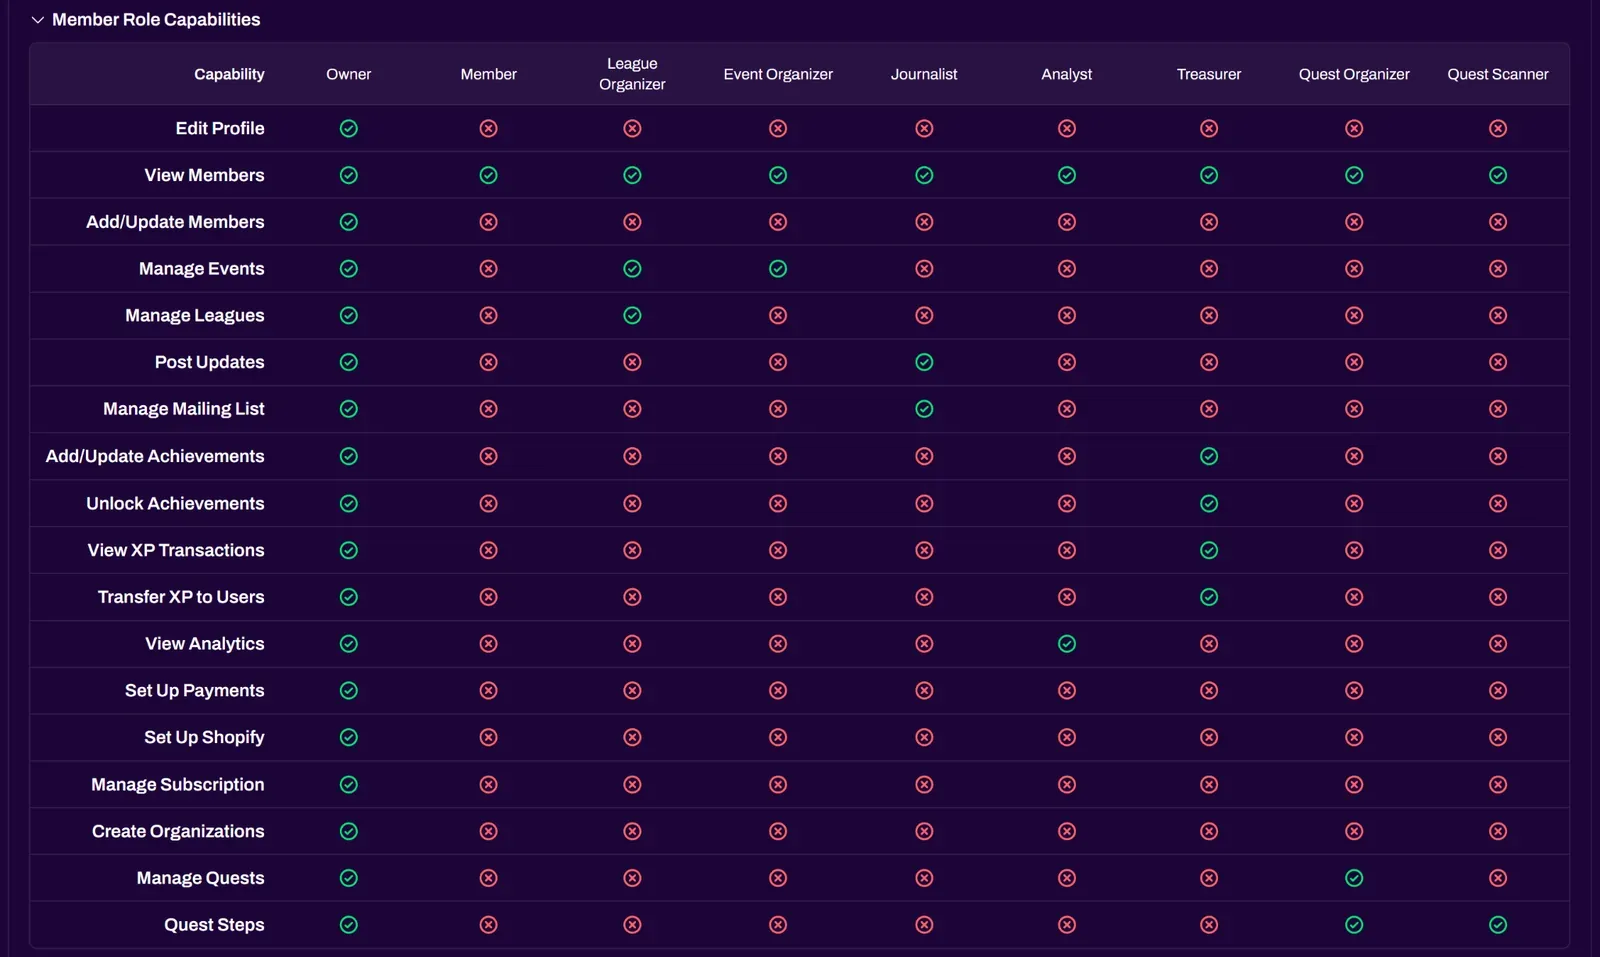Click the League Organizer checkmark for Manage Leagues
Image resolution: width=1600 pixels, height=957 pixels.
point(632,316)
